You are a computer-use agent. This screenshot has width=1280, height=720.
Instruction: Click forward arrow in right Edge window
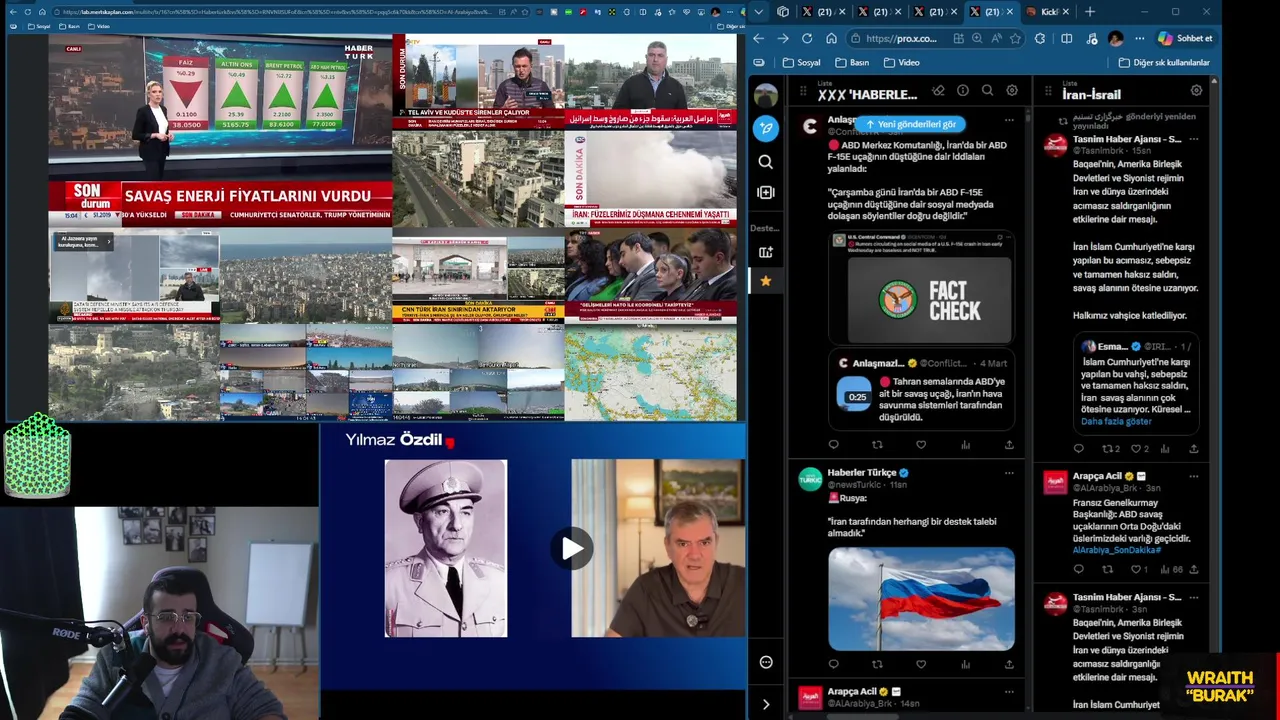(x=783, y=38)
